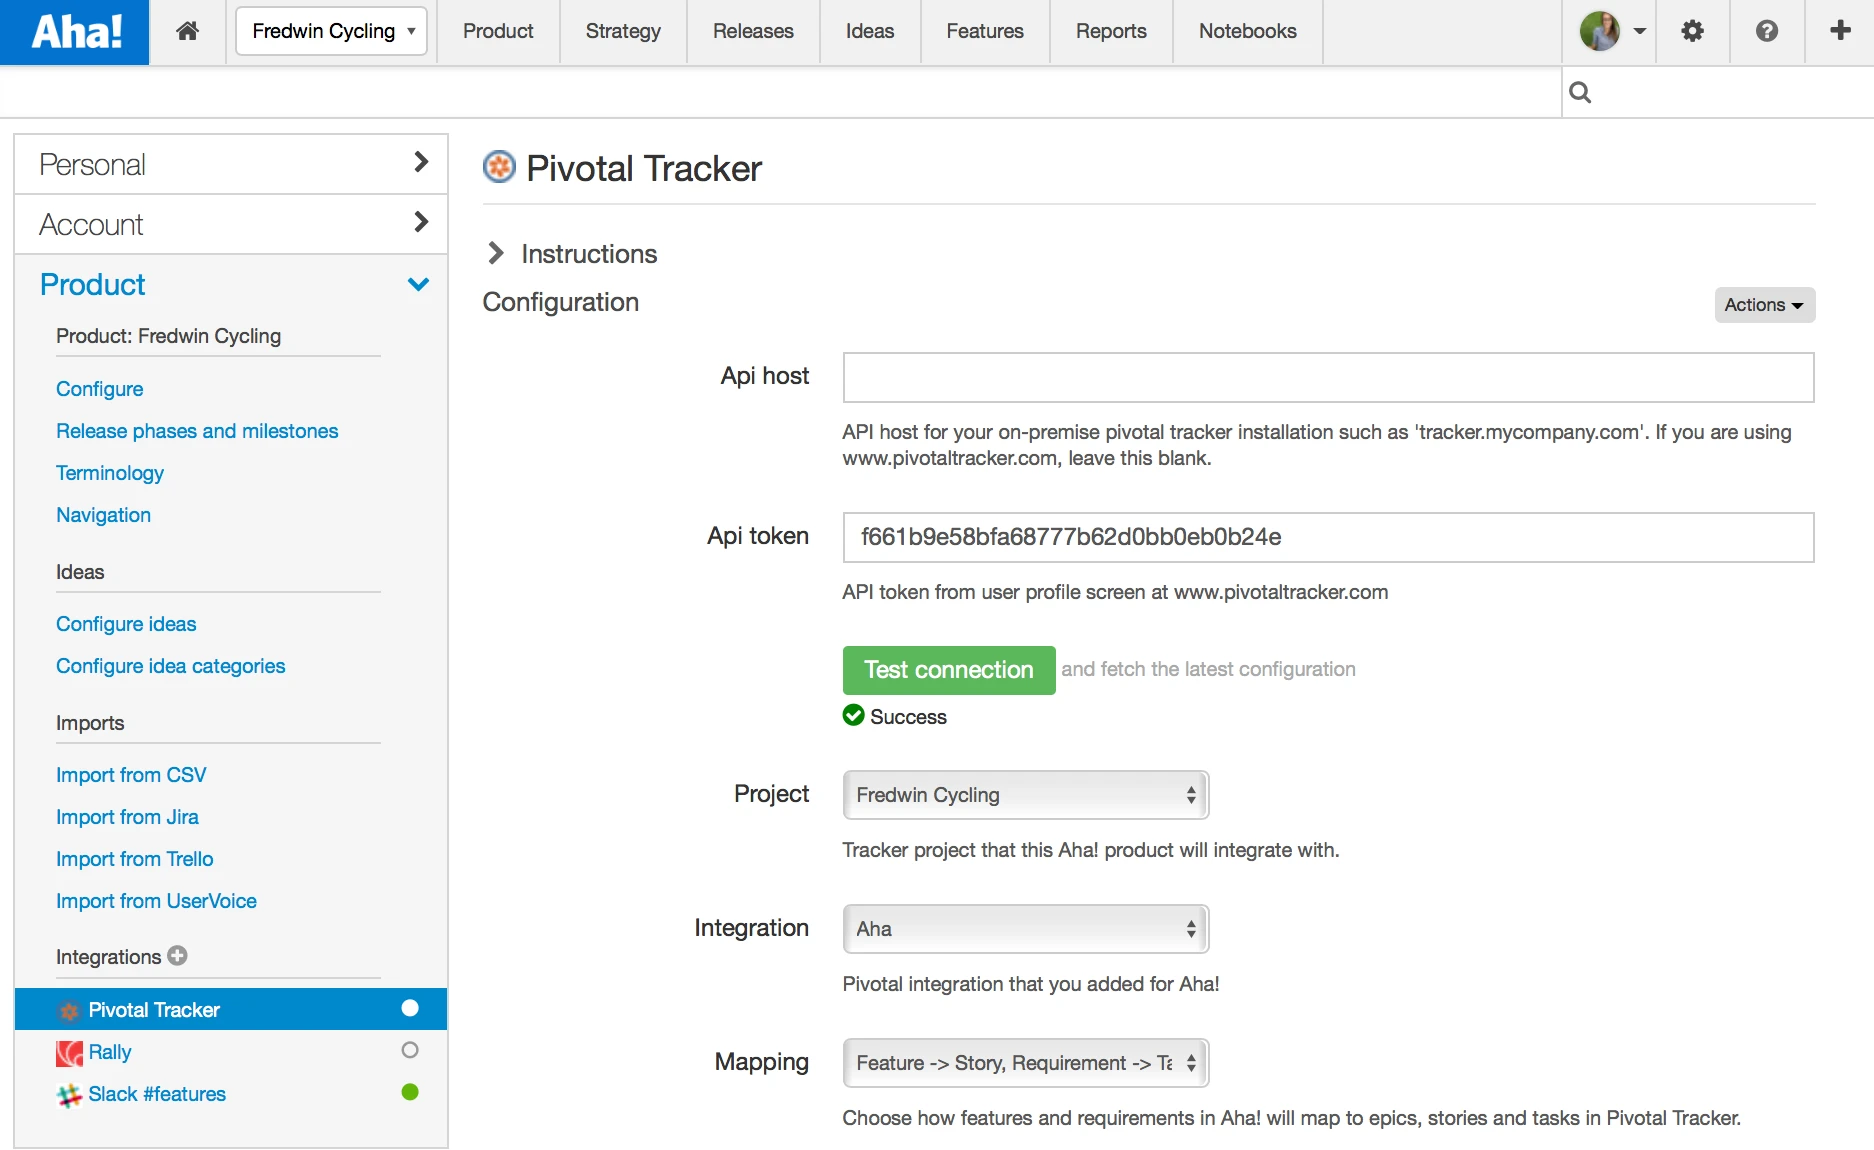This screenshot has width=1874, height=1150.
Task: Toggle the Pivotal Tracker enabled status dot
Action: pos(410,1008)
